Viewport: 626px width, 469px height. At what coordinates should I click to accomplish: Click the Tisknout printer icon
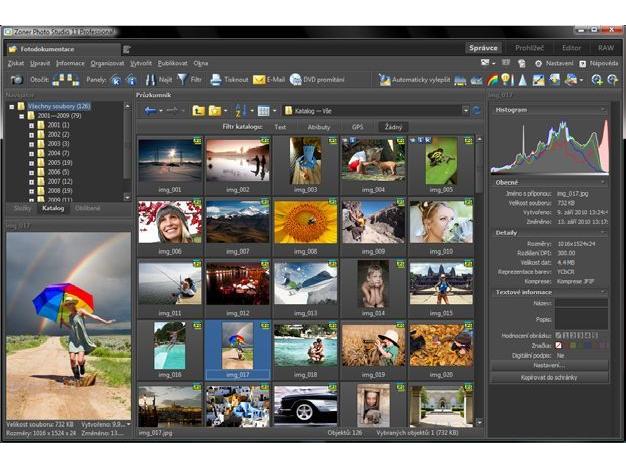click(x=216, y=80)
